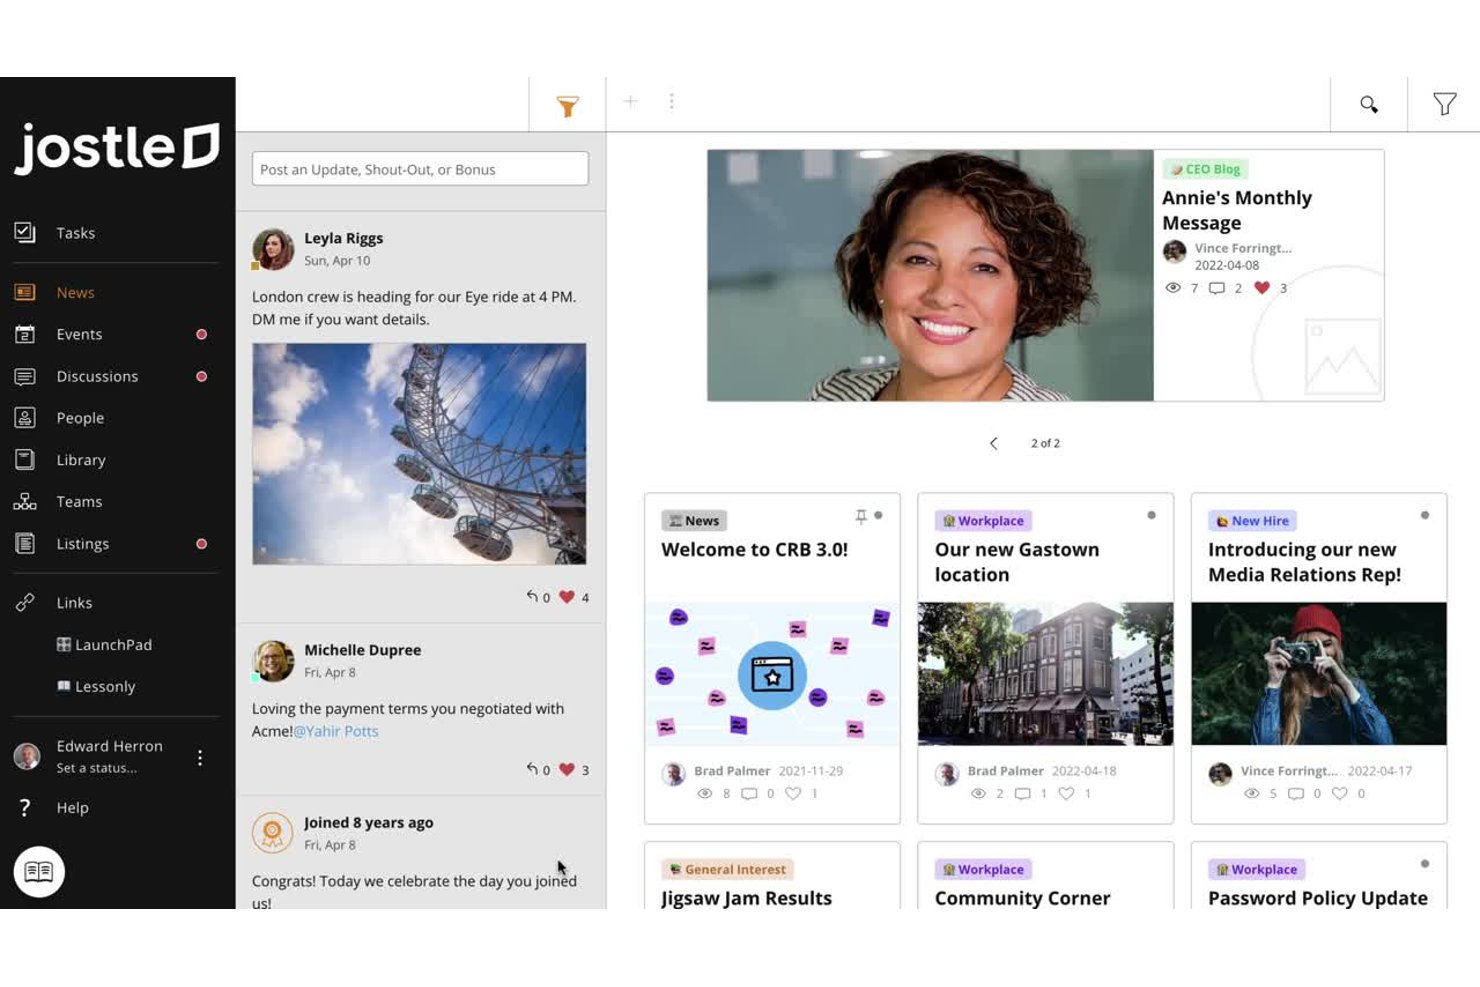Open Jigsaw Jam Results article
The image size is (1480, 987).
click(x=746, y=898)
